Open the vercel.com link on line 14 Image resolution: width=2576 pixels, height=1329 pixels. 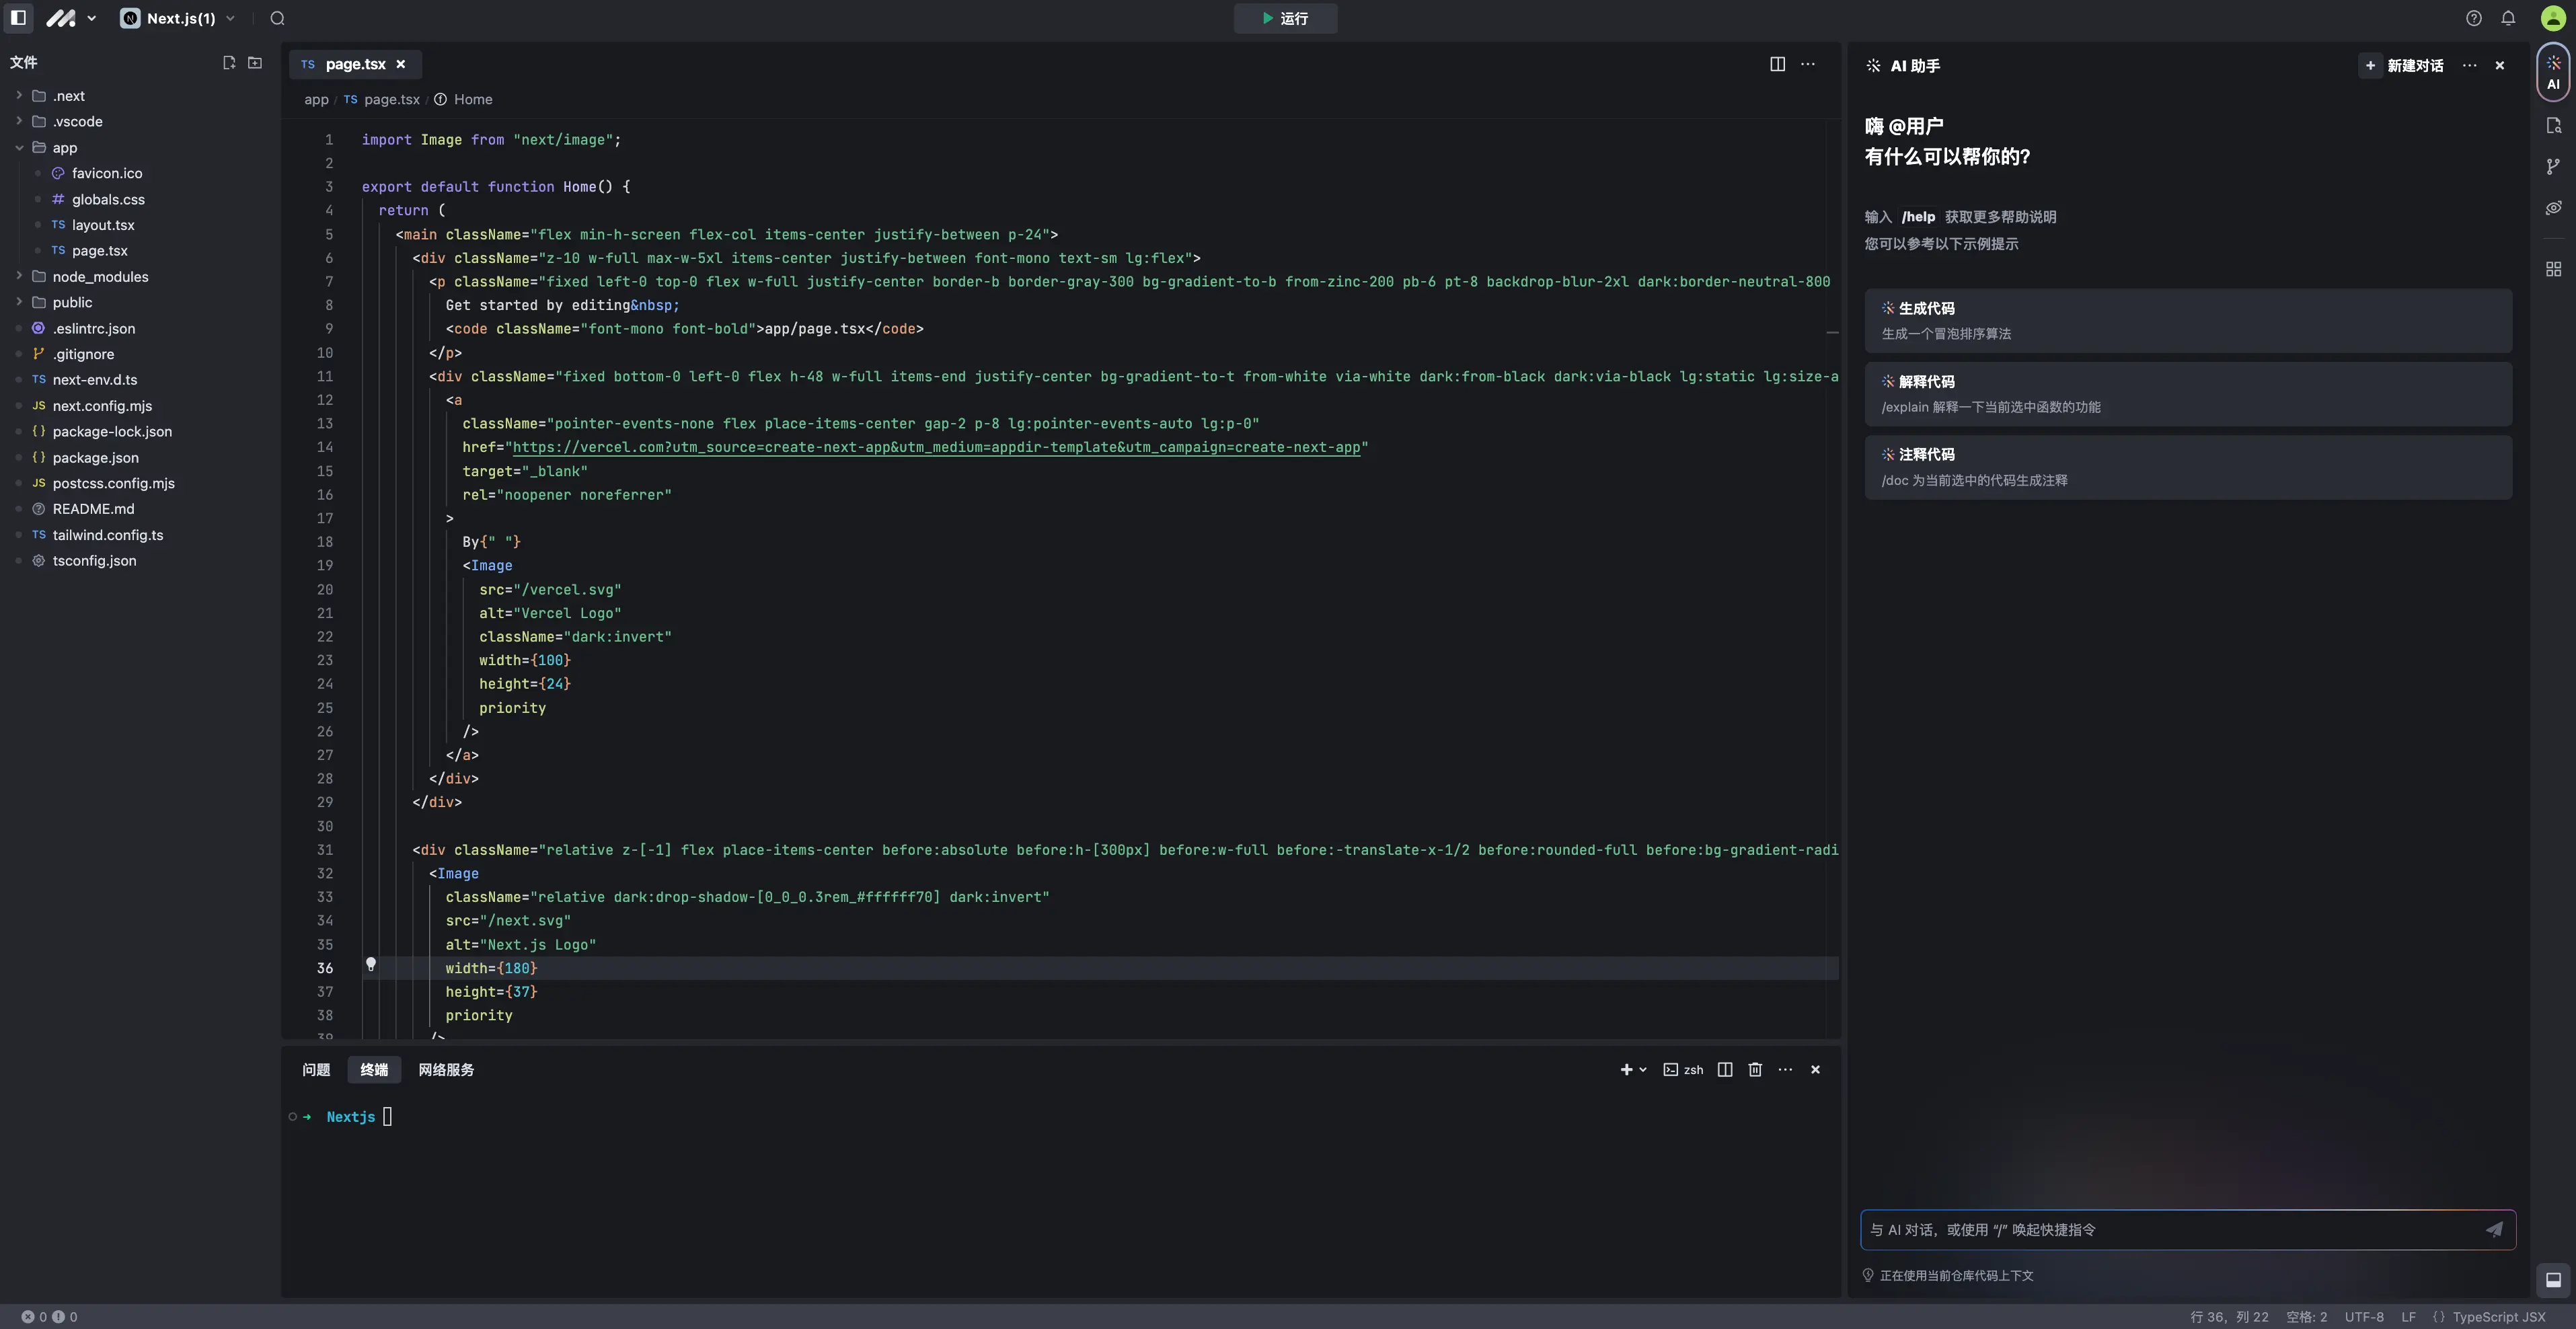[936, 447]
